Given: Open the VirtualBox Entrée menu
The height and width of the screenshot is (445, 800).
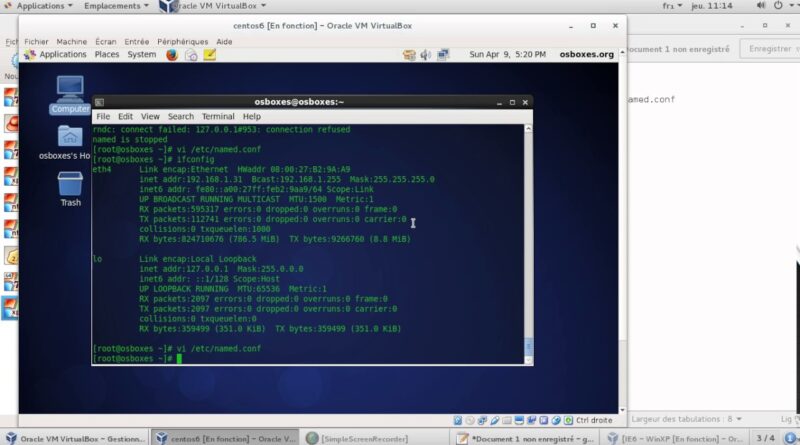Looking at the screenshot, I should coord(137,41).
